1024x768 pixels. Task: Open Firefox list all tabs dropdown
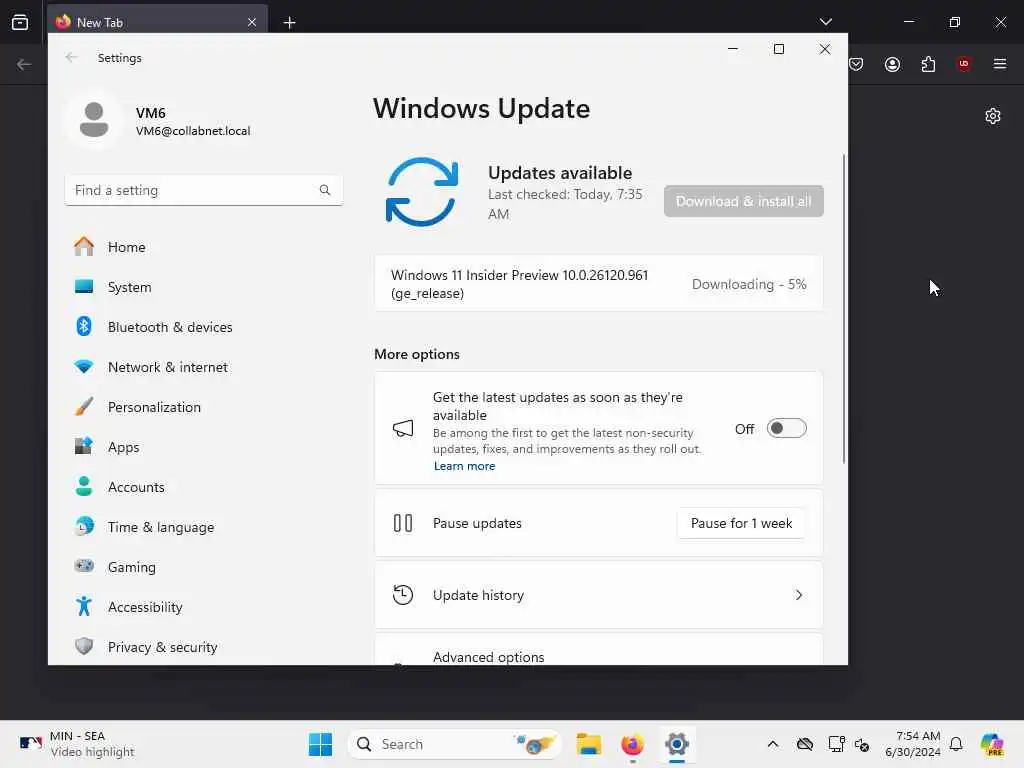point(825,22)
